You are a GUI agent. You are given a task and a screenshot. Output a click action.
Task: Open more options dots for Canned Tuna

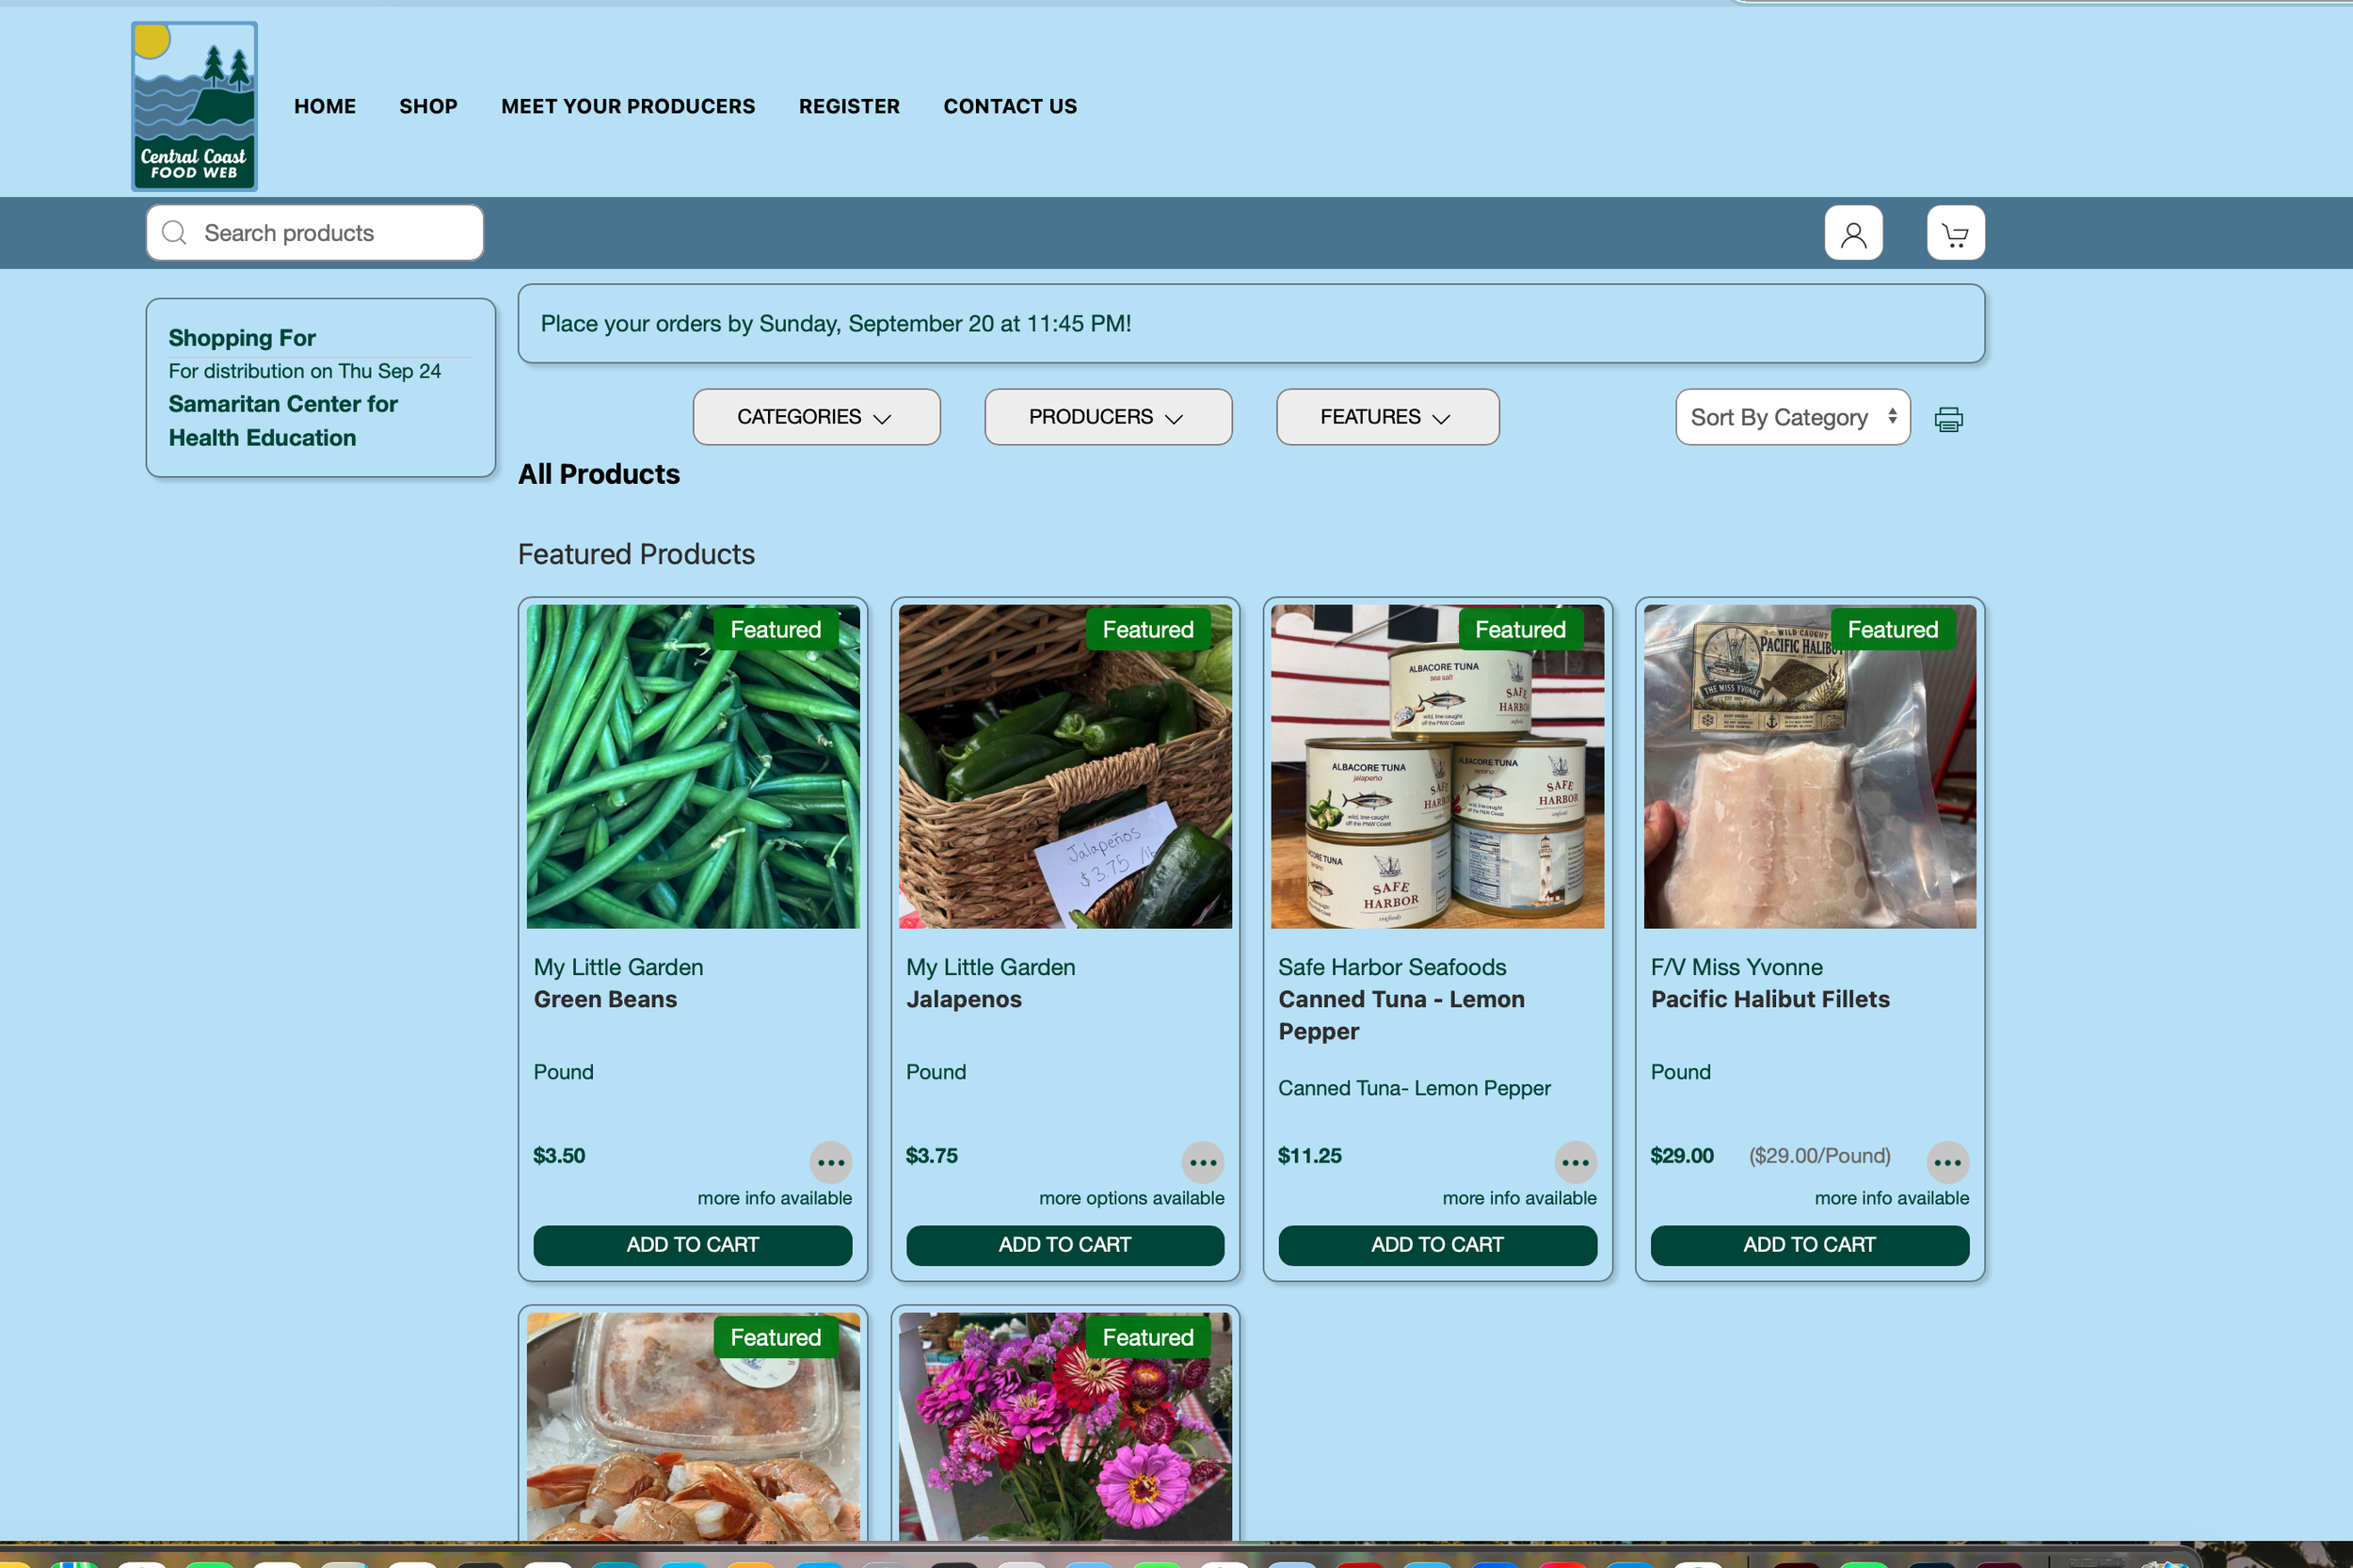point(1575,1162)
